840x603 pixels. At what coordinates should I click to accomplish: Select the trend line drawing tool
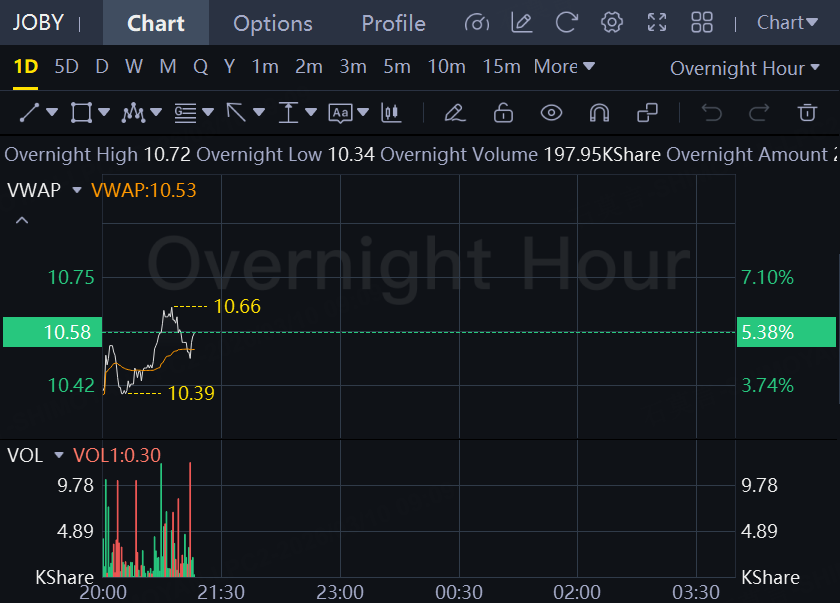coord(29,112)
